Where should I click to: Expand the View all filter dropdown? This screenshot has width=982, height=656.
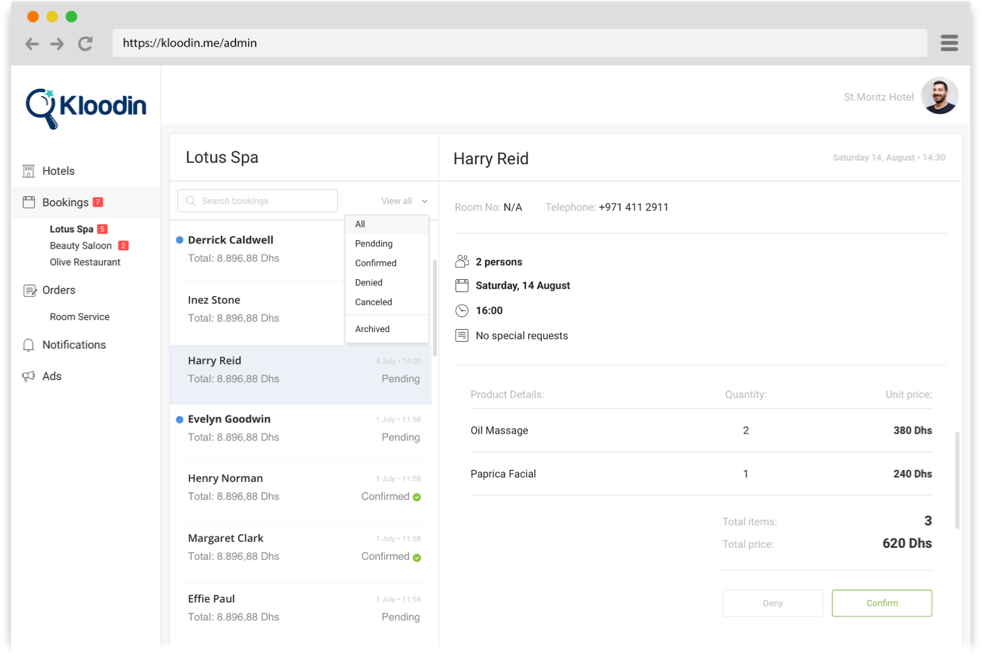(404, 201)
